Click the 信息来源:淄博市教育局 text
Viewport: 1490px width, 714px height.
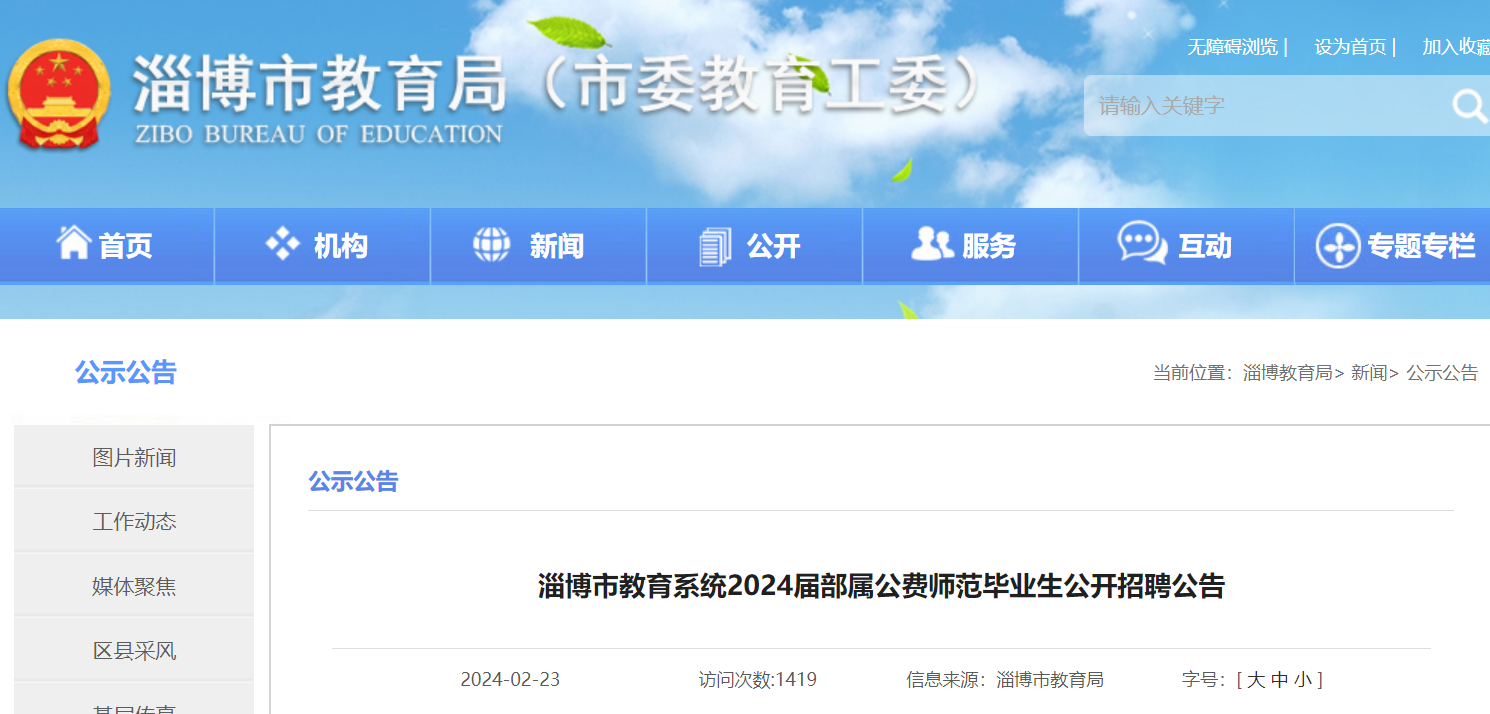[1005, 680]
